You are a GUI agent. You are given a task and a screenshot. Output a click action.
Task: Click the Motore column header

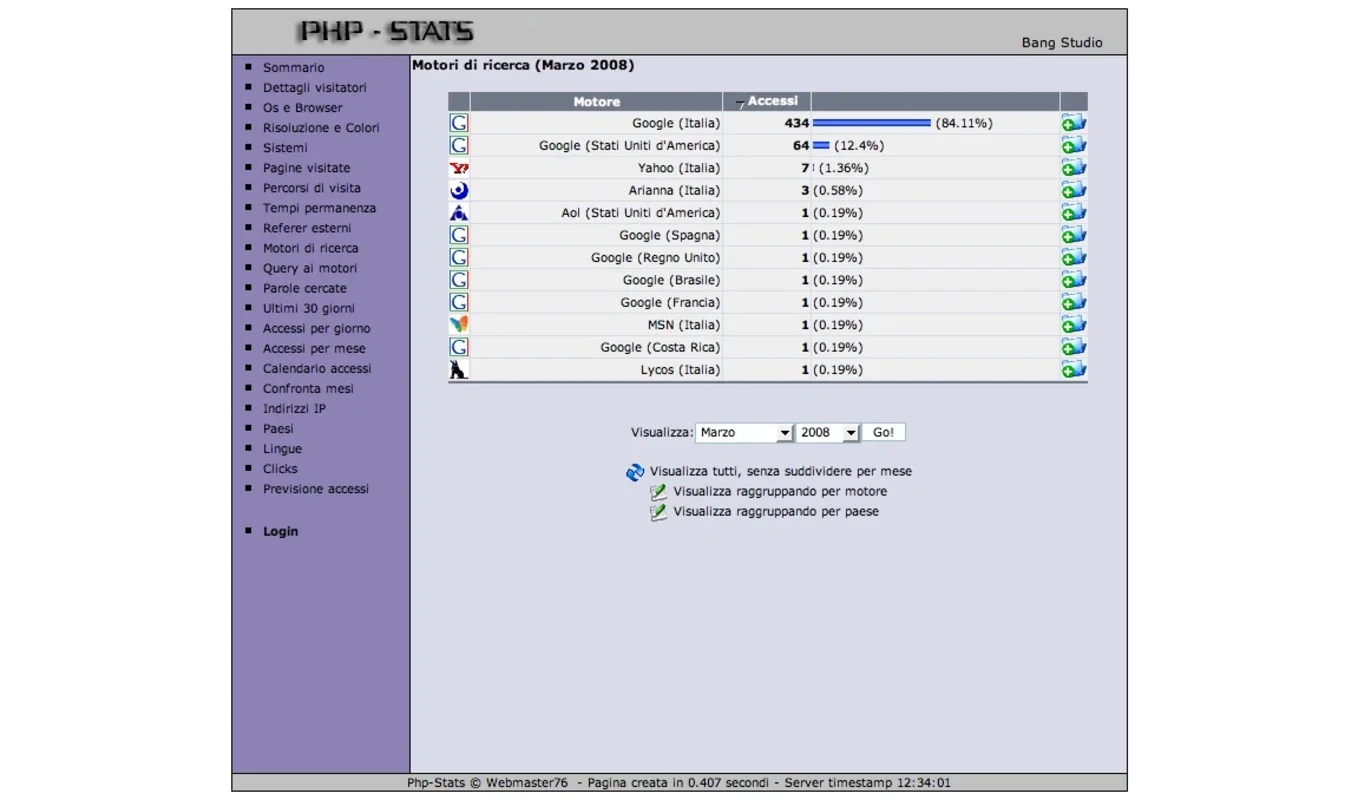point(596,102)
